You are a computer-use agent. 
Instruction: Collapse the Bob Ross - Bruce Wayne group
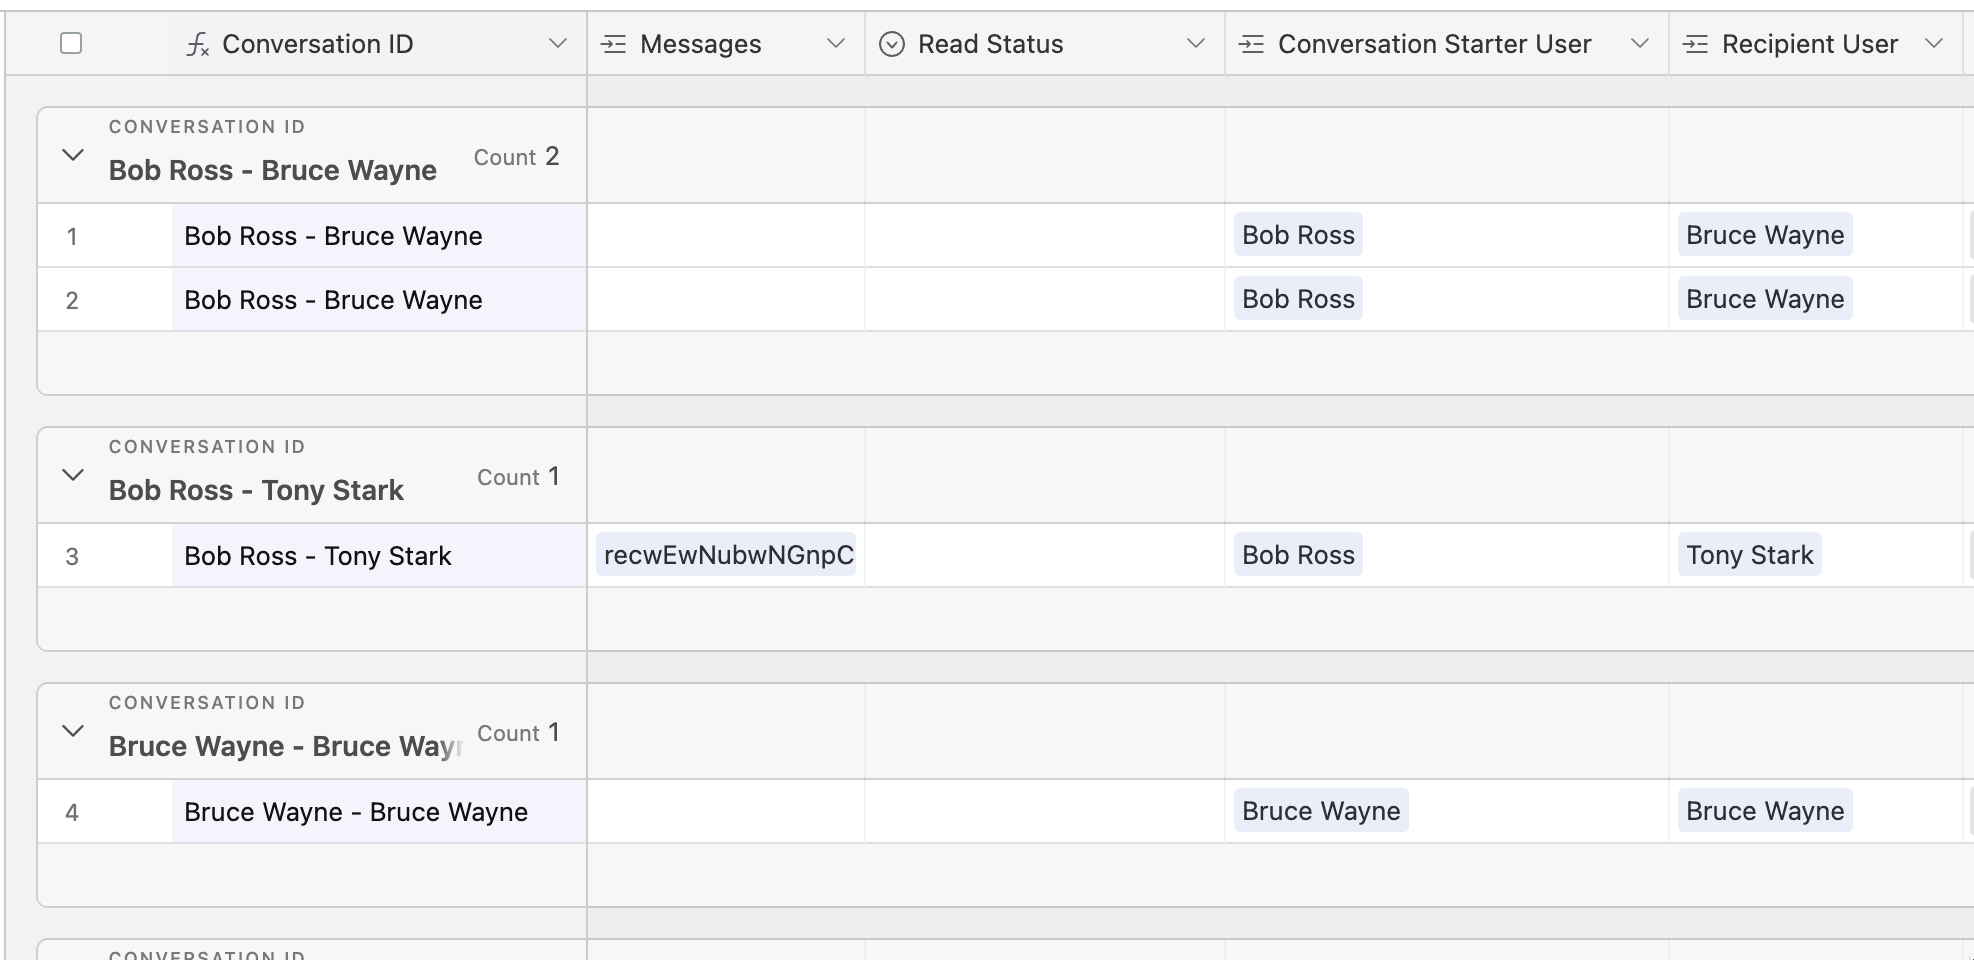[71, 155]
